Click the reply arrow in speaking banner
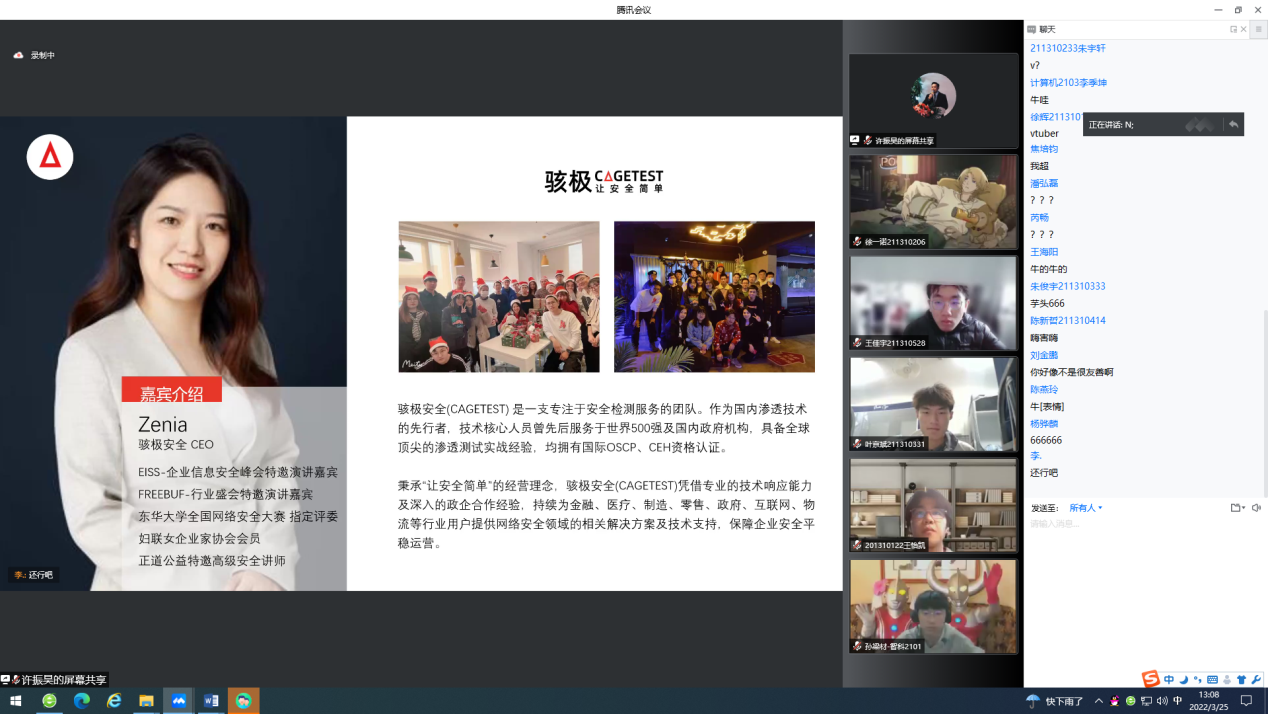 pos(1233,124)
